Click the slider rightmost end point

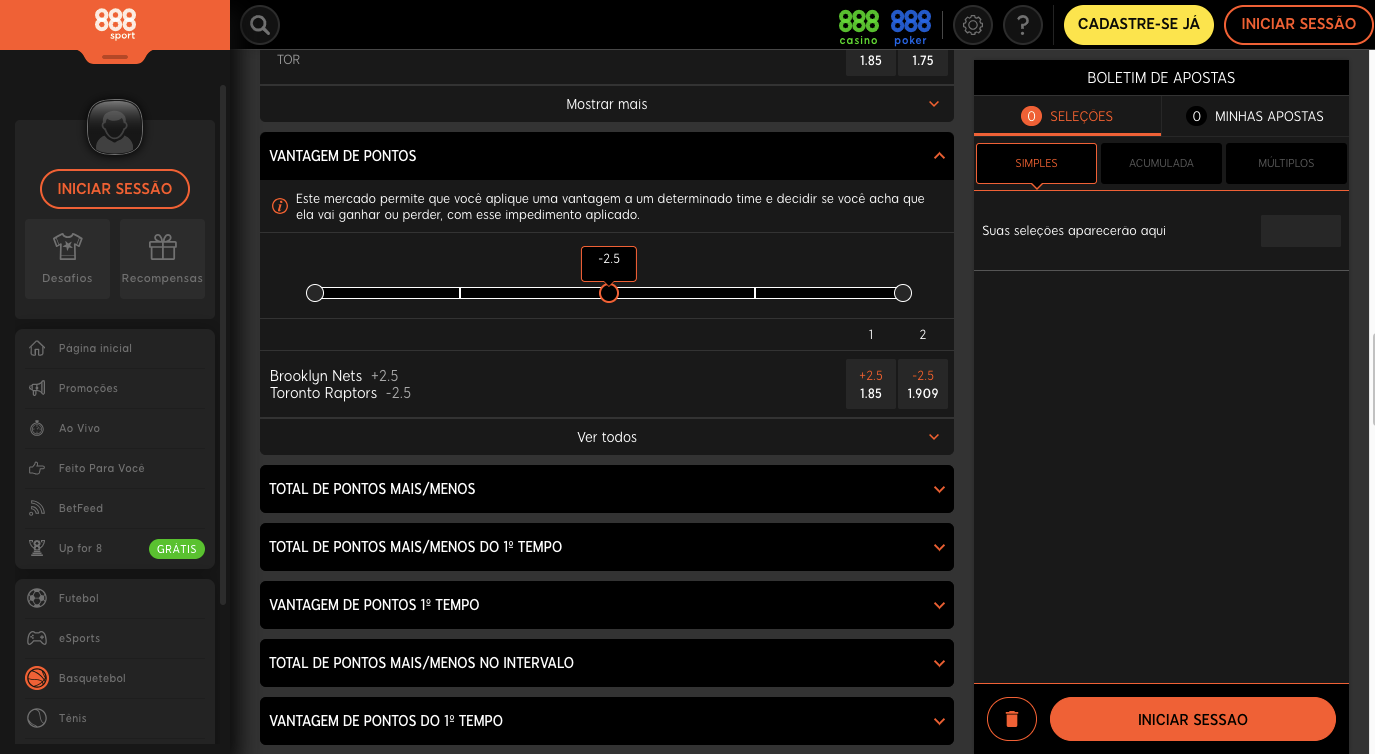pos(903,293)
